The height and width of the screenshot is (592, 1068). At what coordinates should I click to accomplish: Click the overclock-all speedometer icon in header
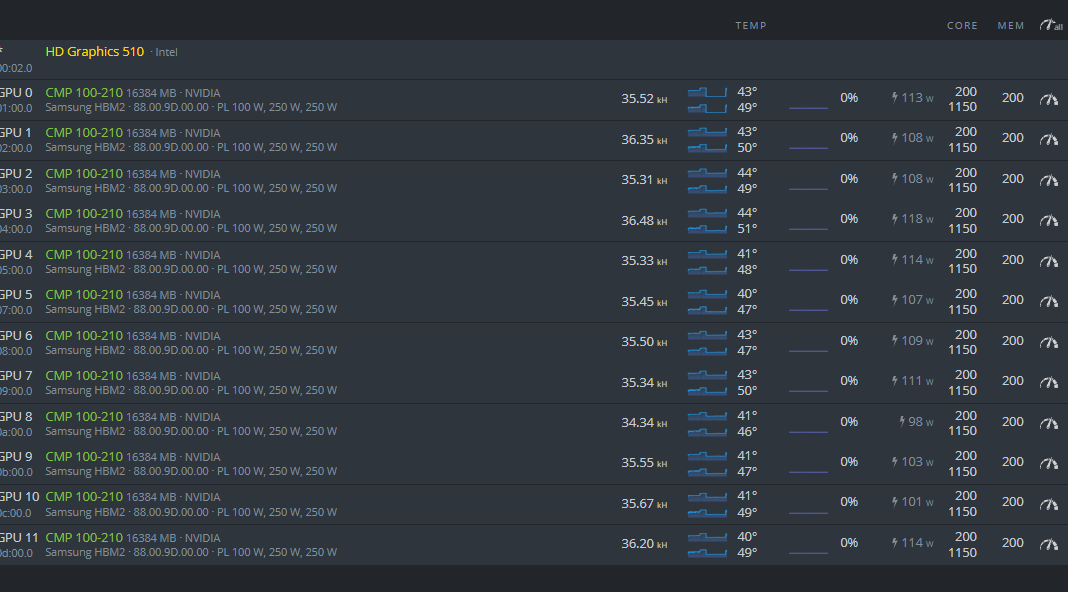point(1050,25)
